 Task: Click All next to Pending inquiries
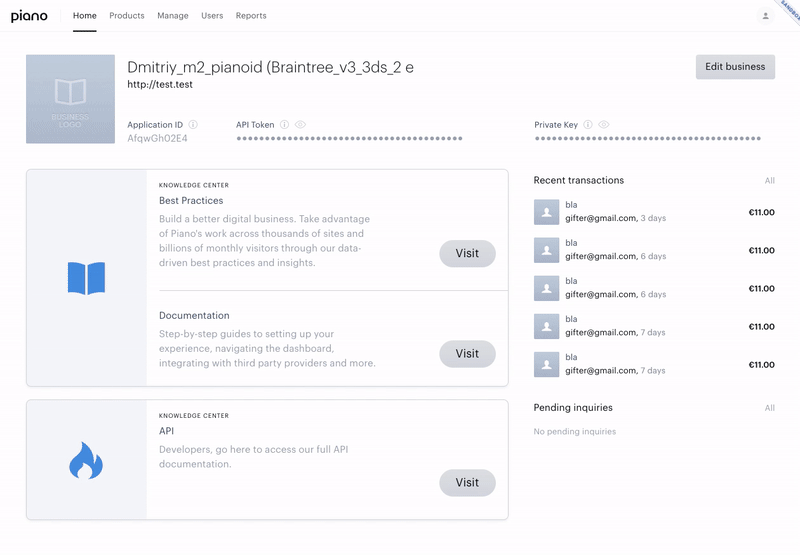click(x=769, y=408)
